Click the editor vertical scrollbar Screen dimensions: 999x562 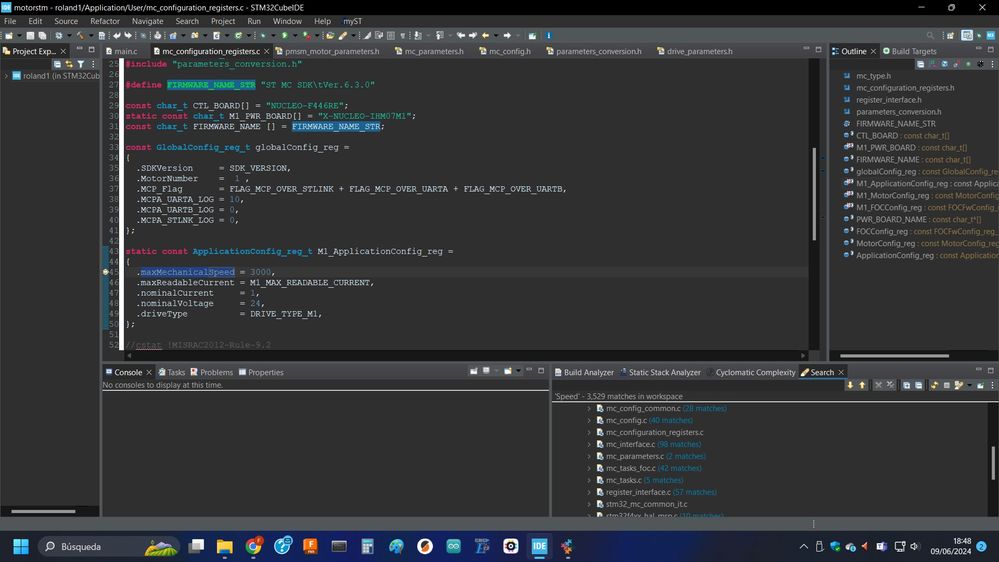point(814,194)
